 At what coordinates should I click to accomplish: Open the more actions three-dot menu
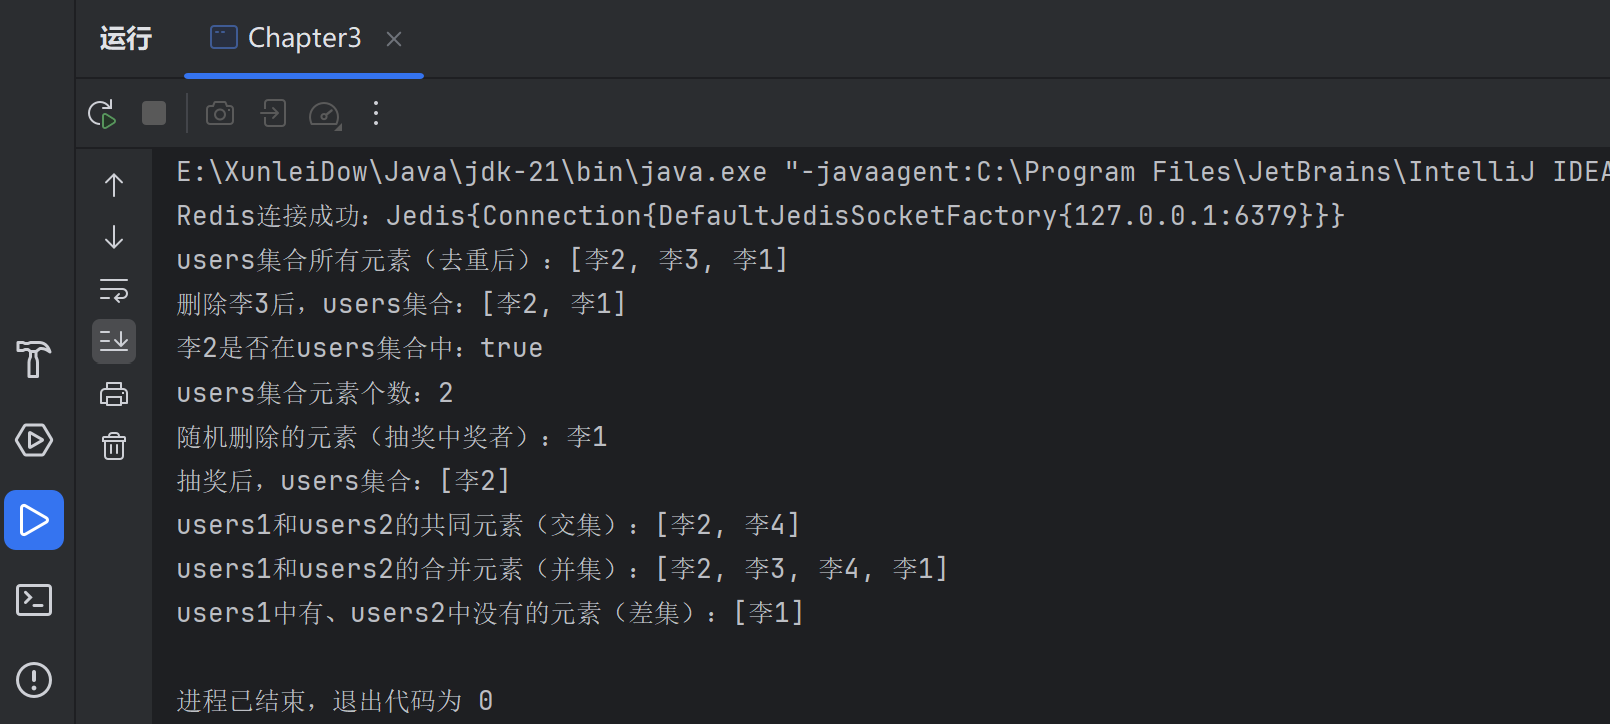(x=376, y=113)
